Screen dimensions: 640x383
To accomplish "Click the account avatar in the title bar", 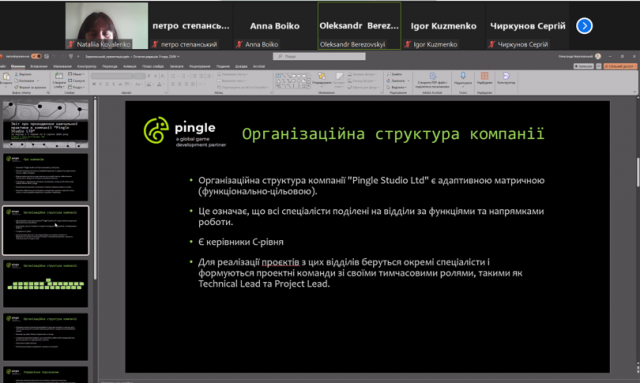I will 598,56.
